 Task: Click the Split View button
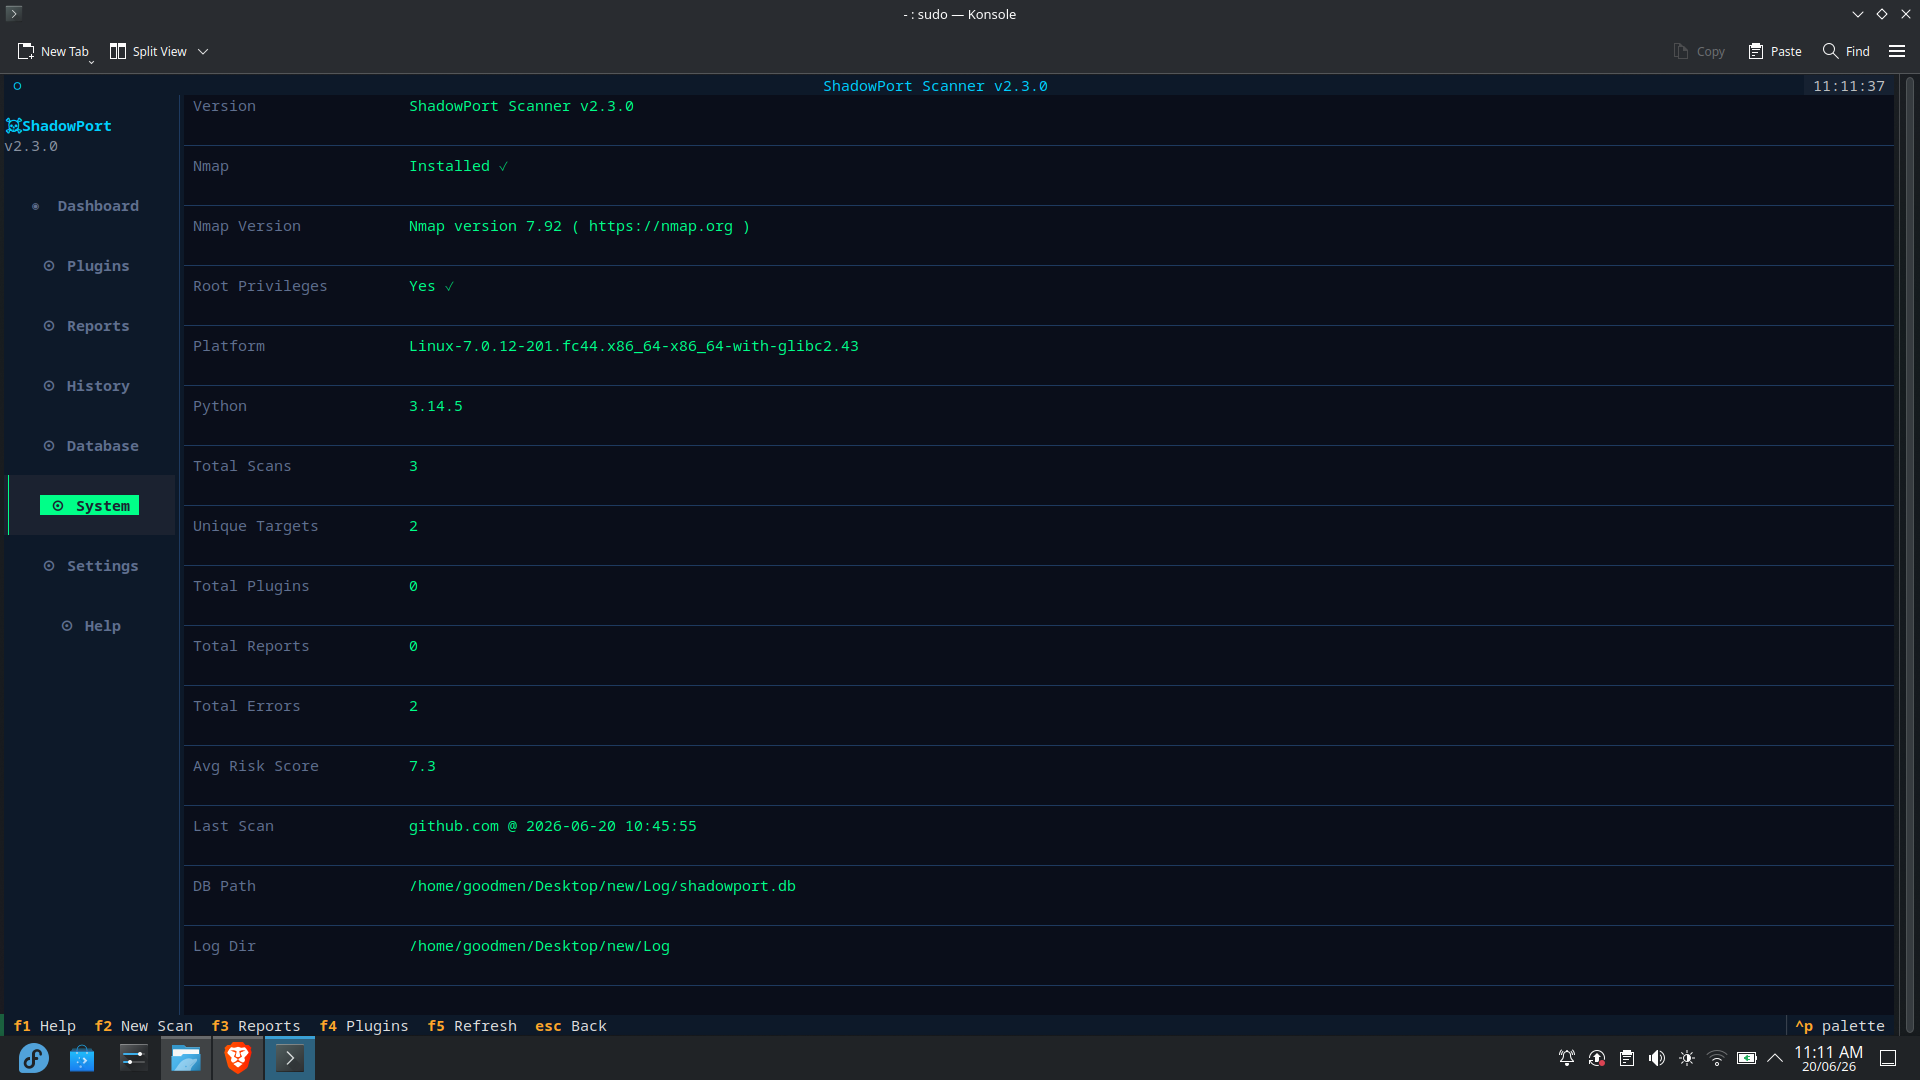point(148,51)
